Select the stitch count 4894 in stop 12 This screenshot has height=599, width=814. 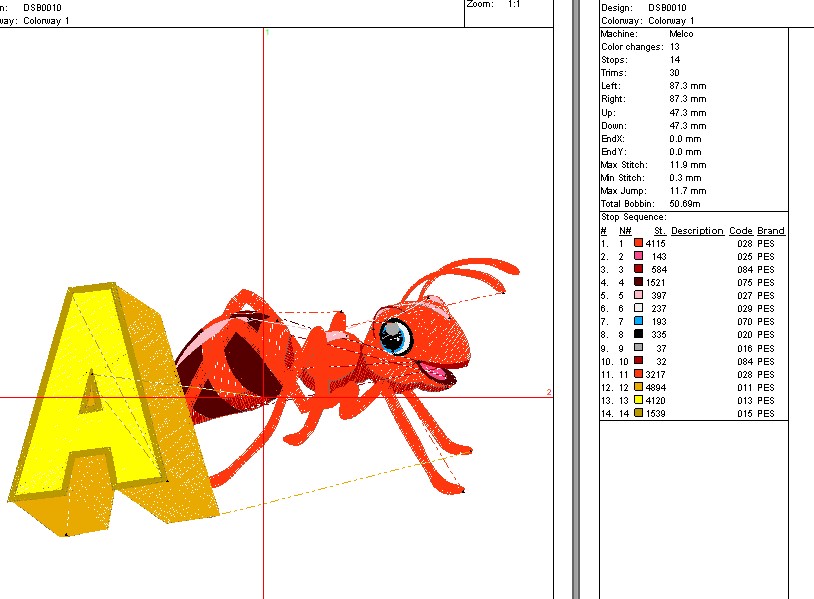pos(657,387)
